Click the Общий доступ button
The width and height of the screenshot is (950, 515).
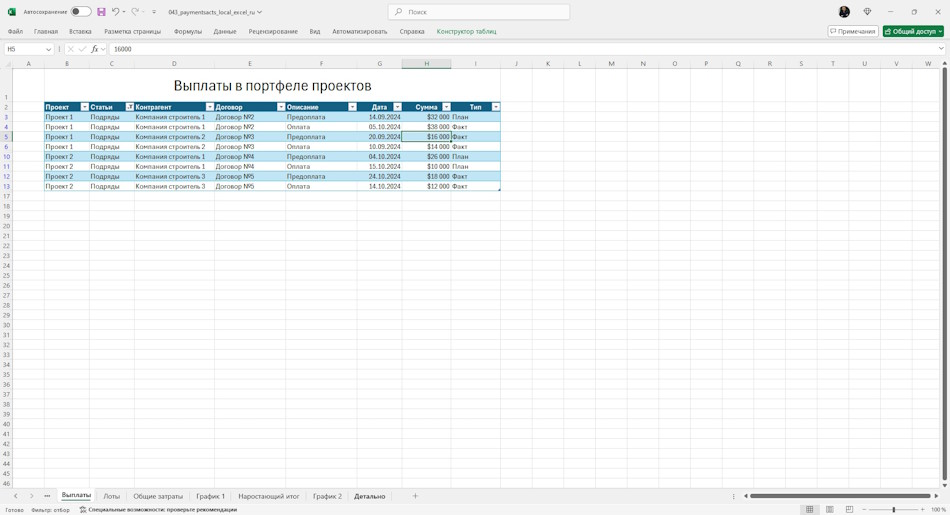pos(913,32)
